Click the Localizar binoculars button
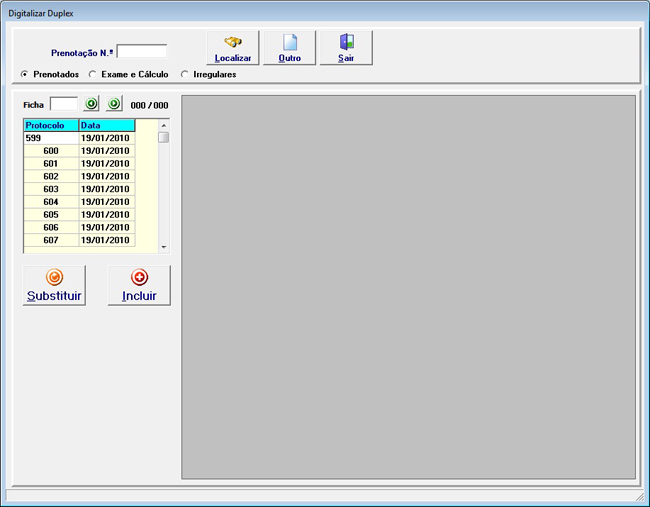650x507 pixels. click(x=233, y=48)
